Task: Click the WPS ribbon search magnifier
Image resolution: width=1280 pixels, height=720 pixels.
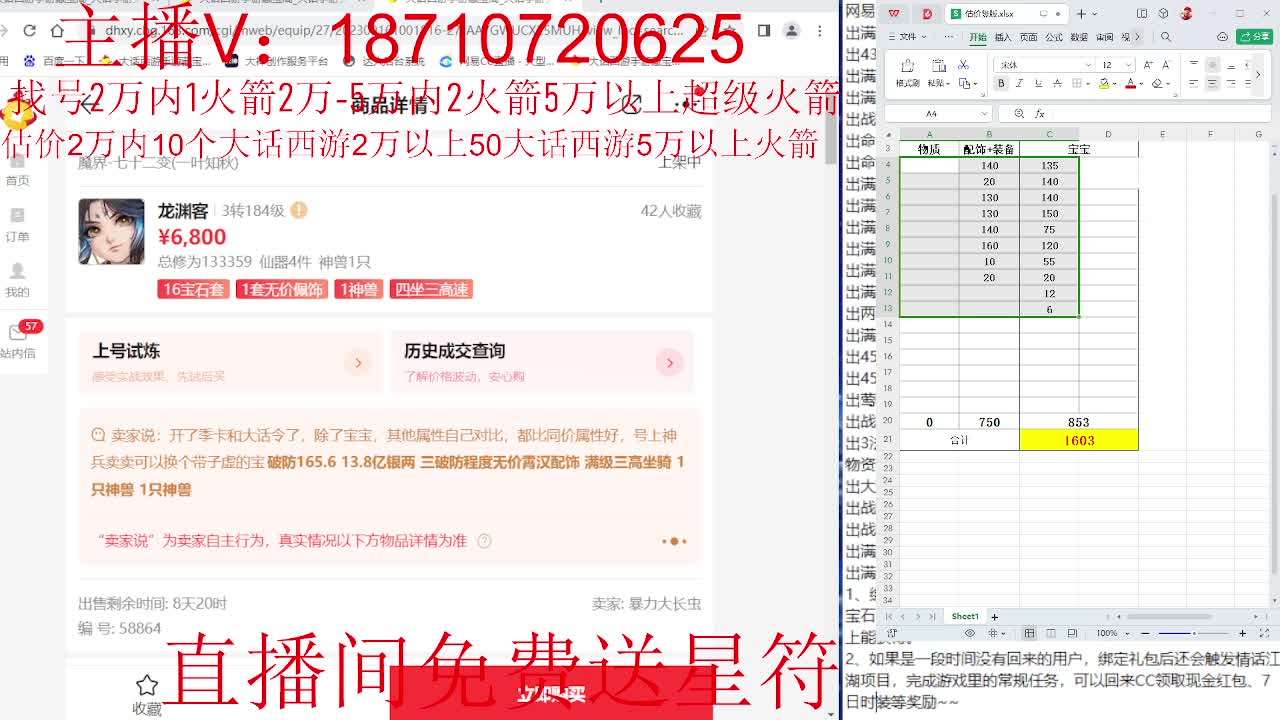Action: pyautogui.click(x=1165, y=37)
